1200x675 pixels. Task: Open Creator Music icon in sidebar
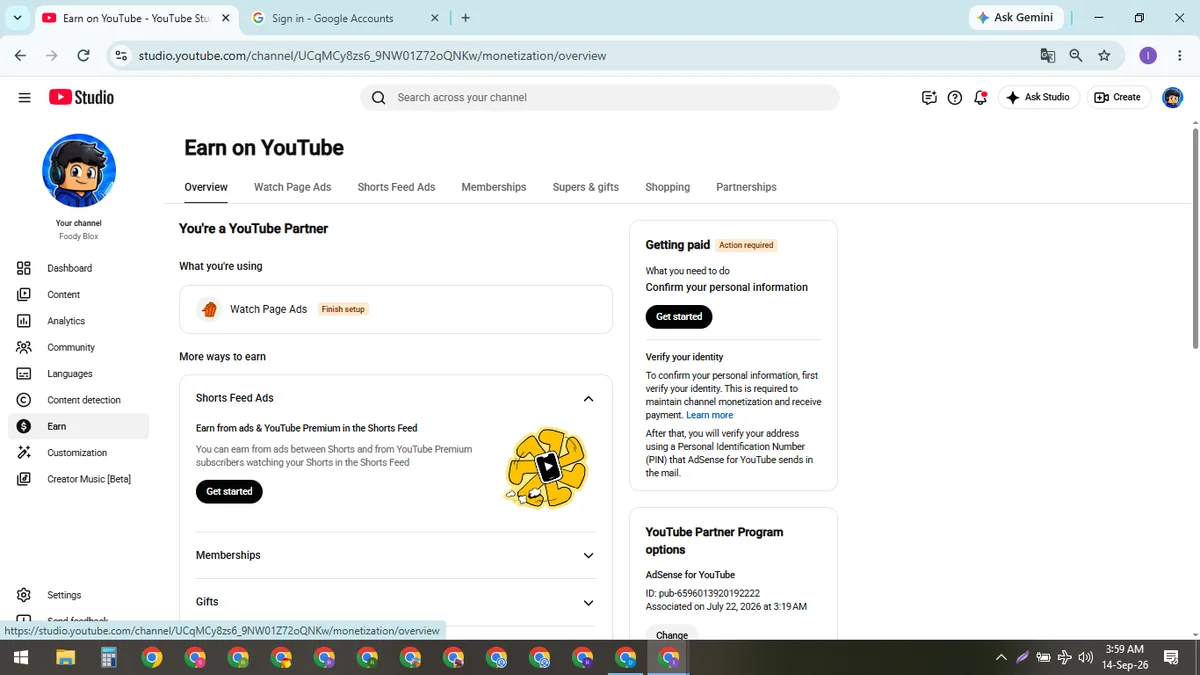[24, 479]
